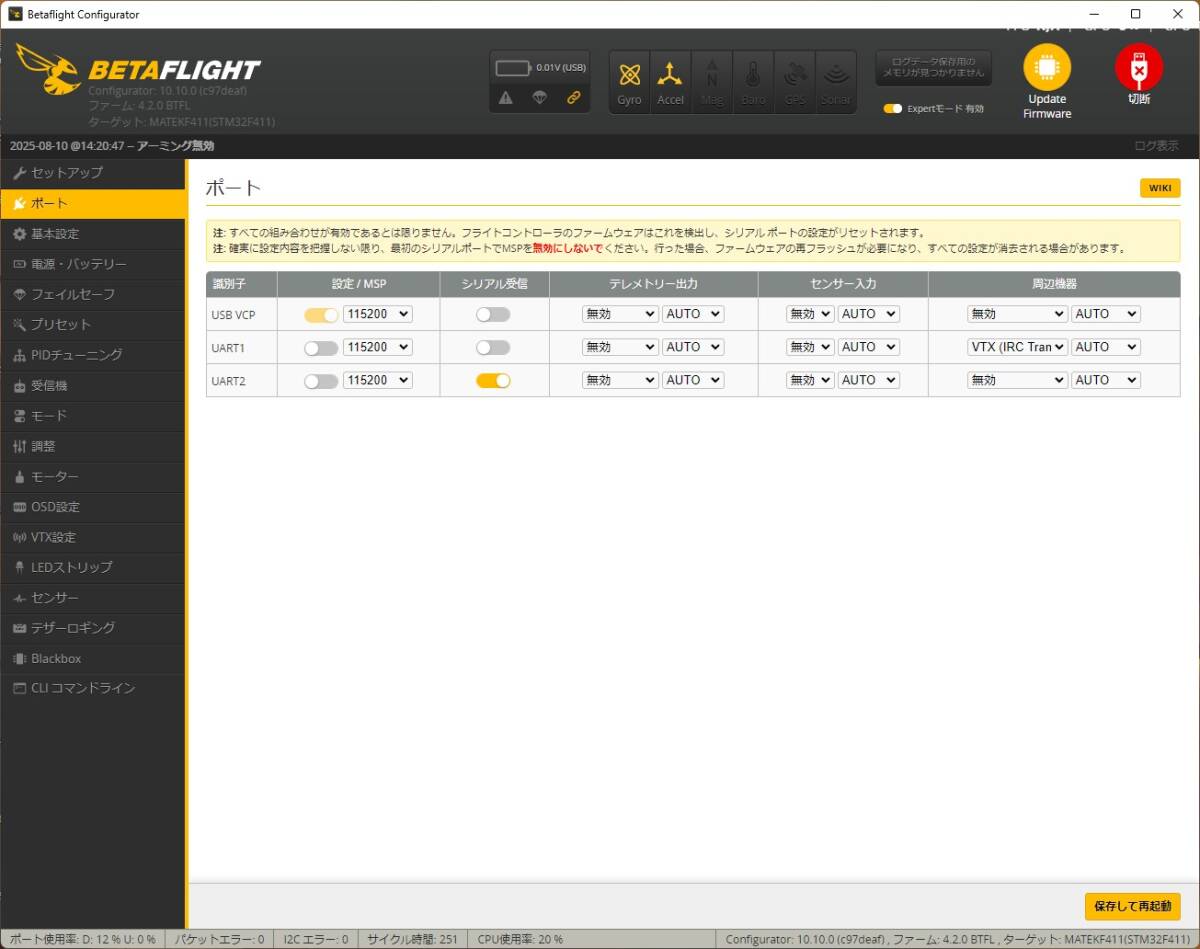Click 保存して再起動 button
Viewport: 1200px width, 949px height.
[x=1133, y=907]
